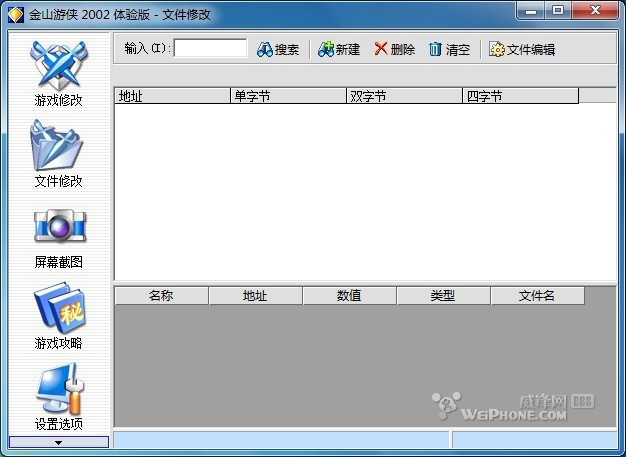The image size is (626, 457).
Task: Focus the 输入(I) text field
Action: pyautogui.click(x=210, y=48)
